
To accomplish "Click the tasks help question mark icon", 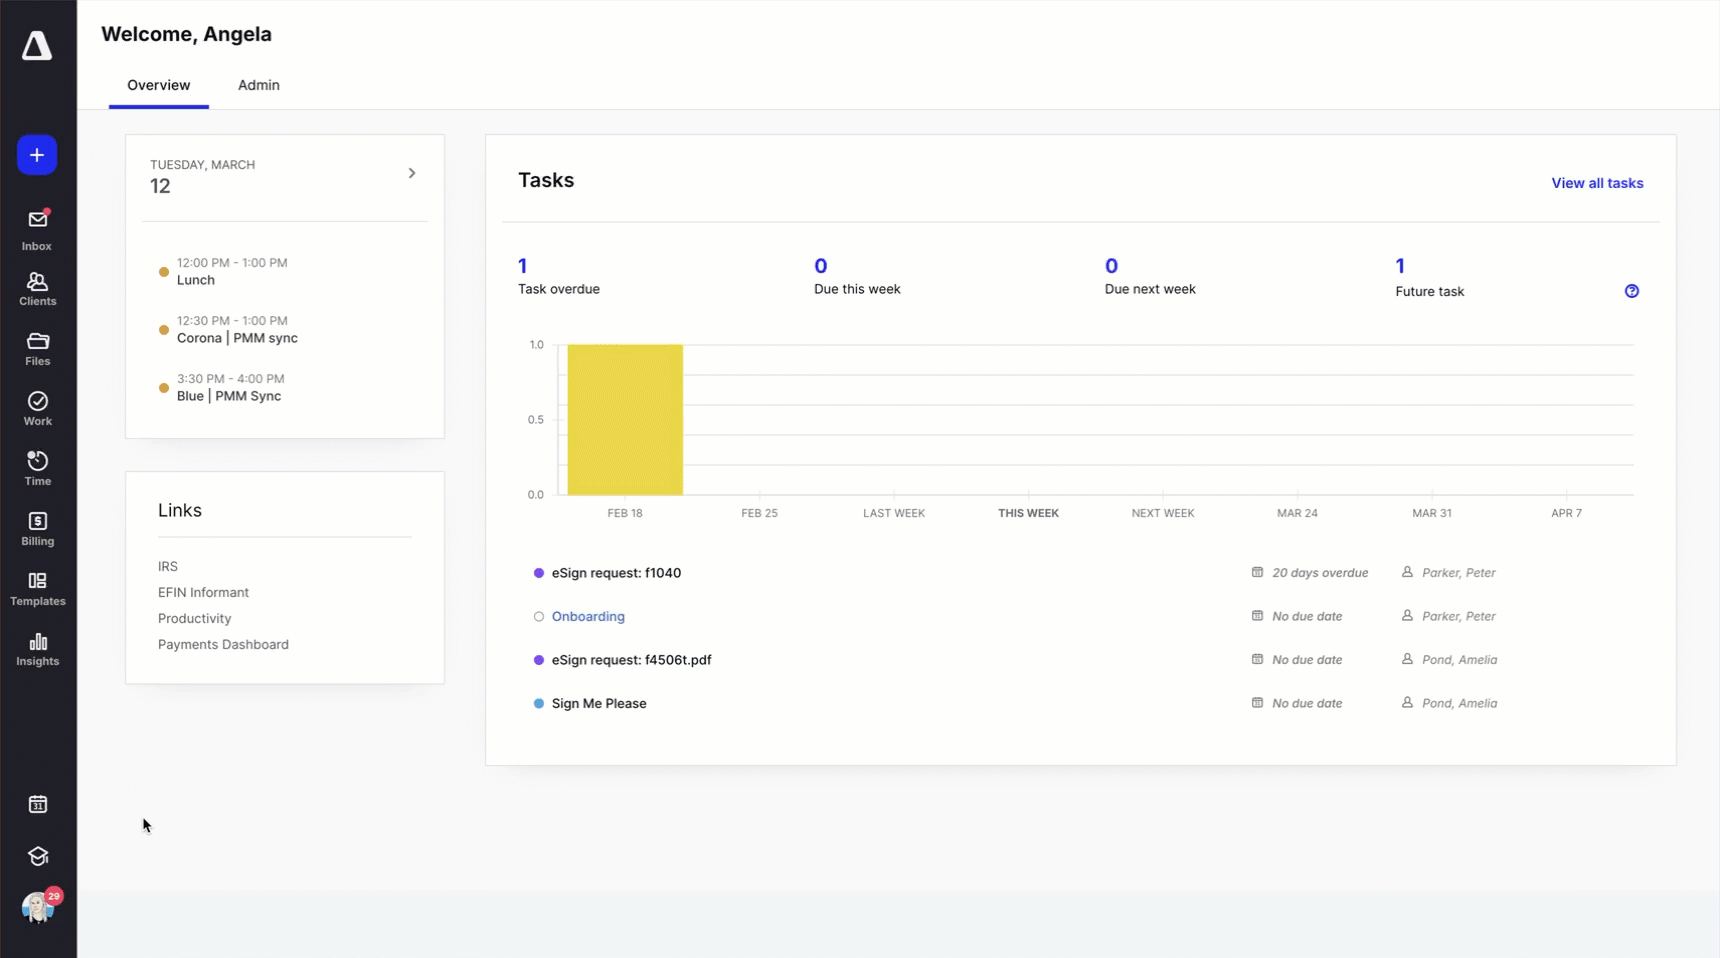I will (1632, 291).
